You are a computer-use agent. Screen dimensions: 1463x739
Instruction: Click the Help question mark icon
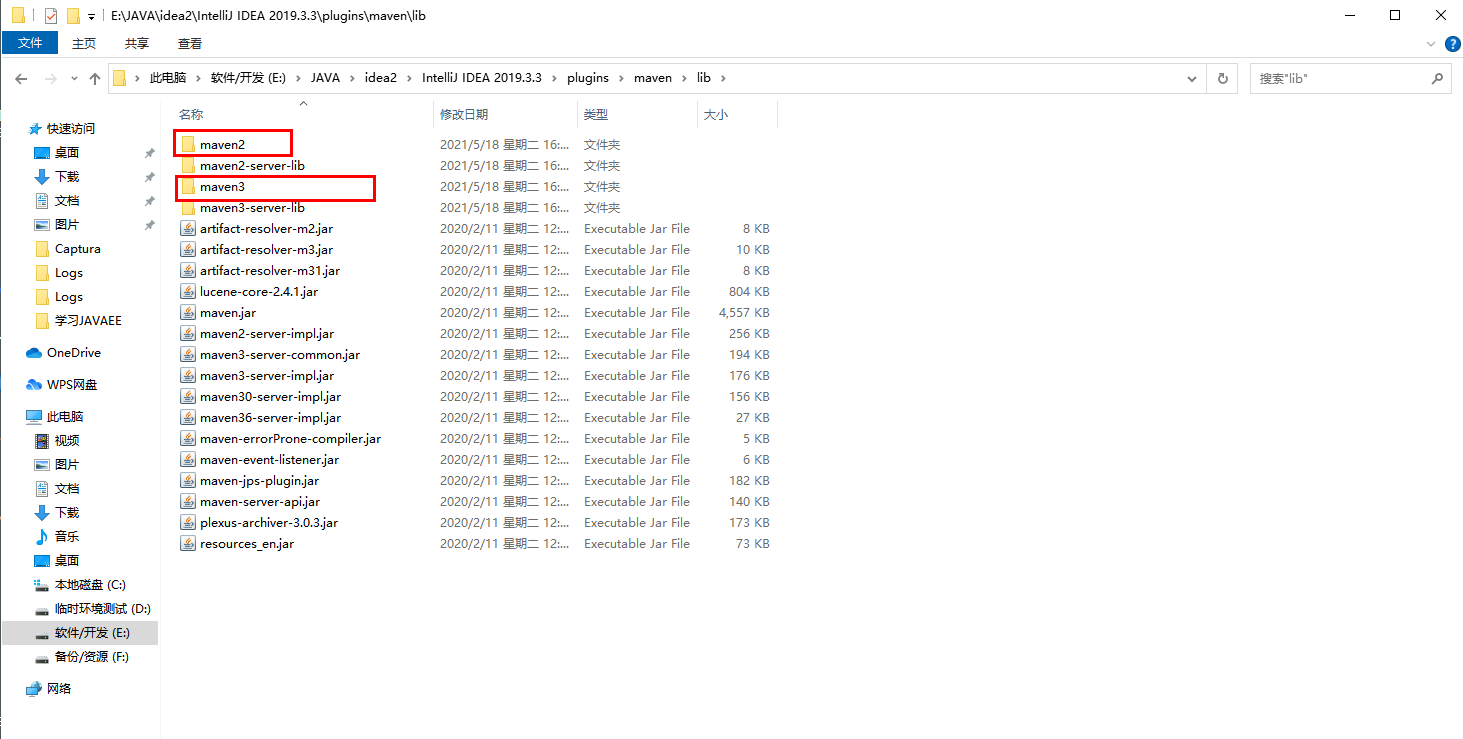tap(1452, 43)
